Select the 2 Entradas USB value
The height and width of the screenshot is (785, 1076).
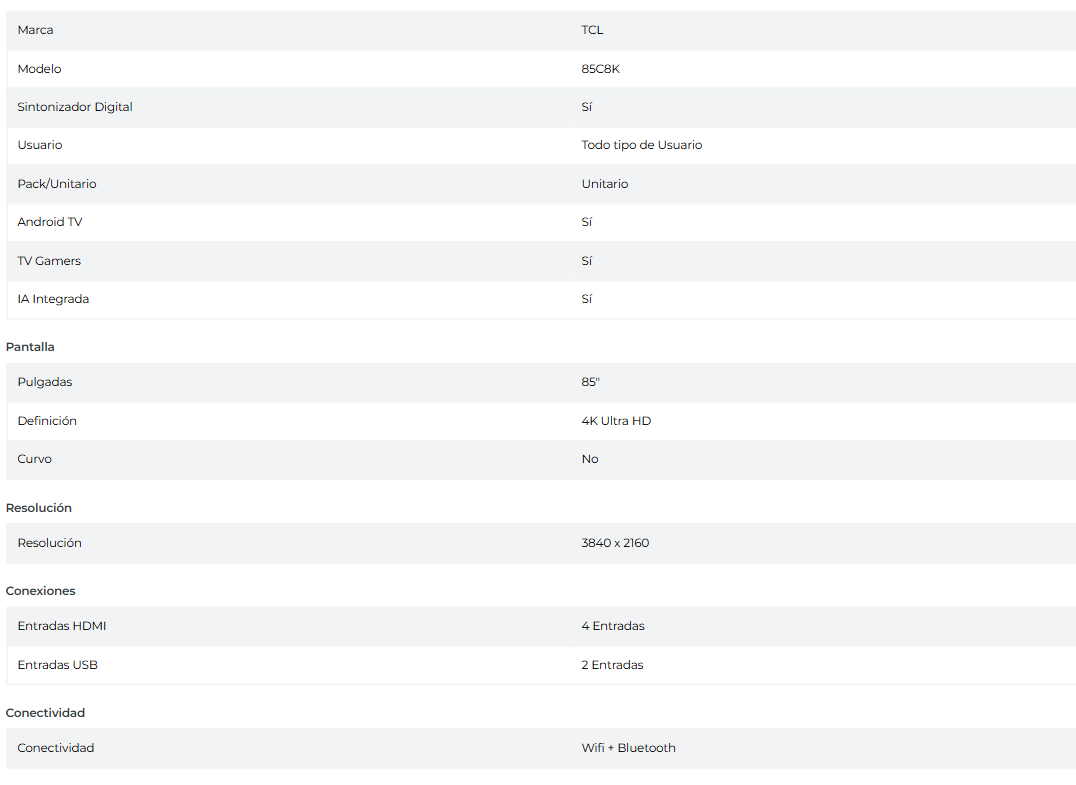[x=612, y=665]
